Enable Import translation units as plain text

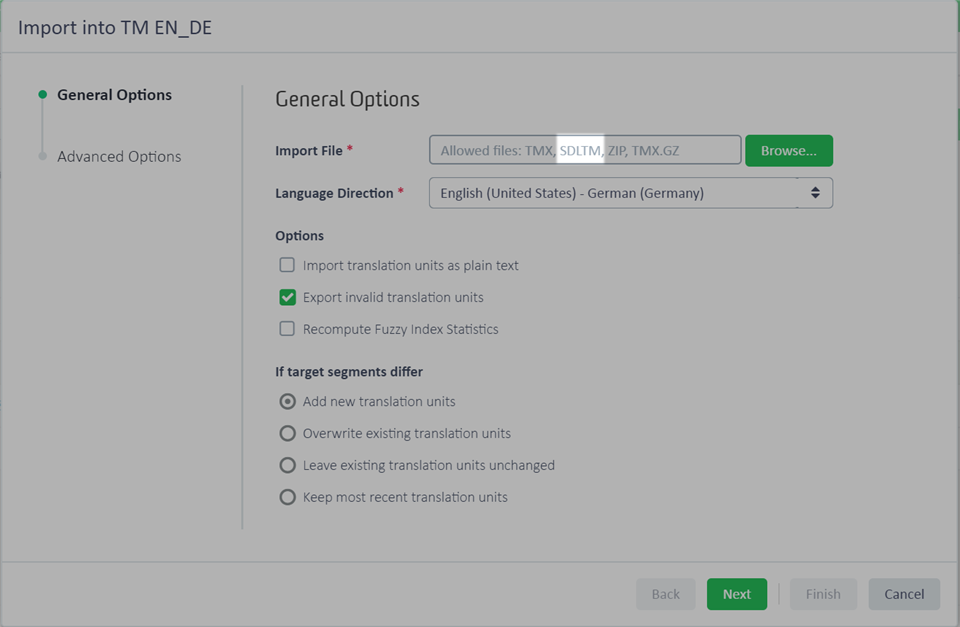287,265
